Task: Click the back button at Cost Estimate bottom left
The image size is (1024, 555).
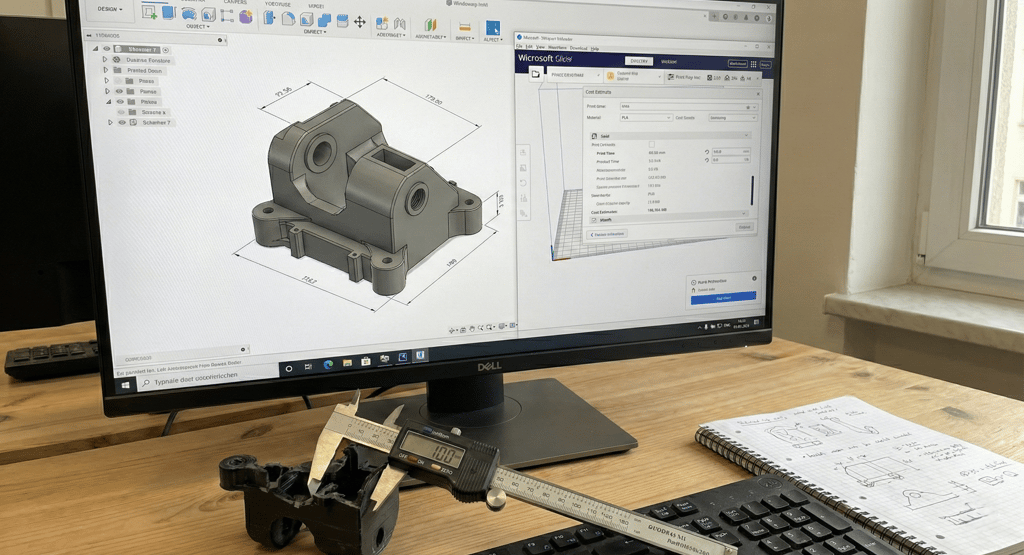Action: pyautogui.click(x=607, y=234)
